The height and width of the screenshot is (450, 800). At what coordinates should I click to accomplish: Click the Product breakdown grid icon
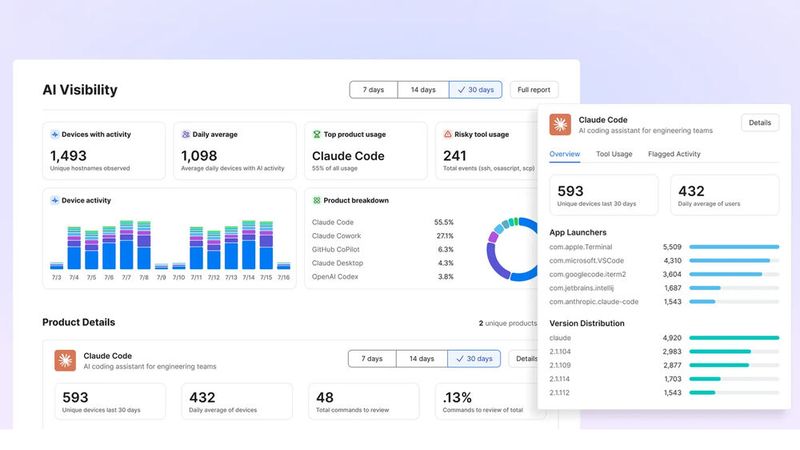317,201
